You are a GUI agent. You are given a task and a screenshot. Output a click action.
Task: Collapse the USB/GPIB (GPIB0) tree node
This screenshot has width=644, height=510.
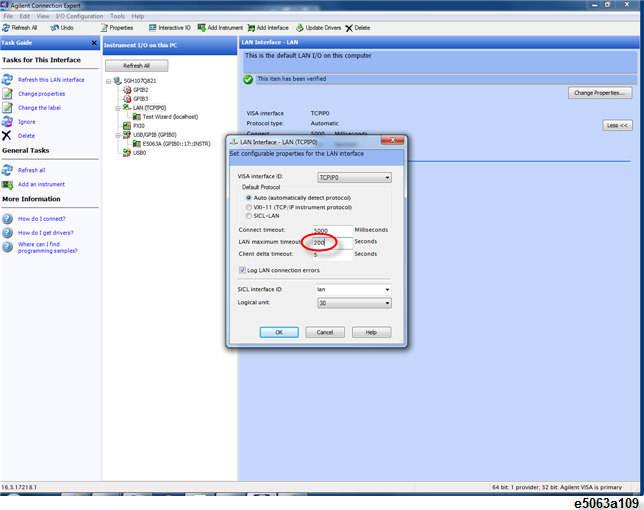tap(117, 135)
